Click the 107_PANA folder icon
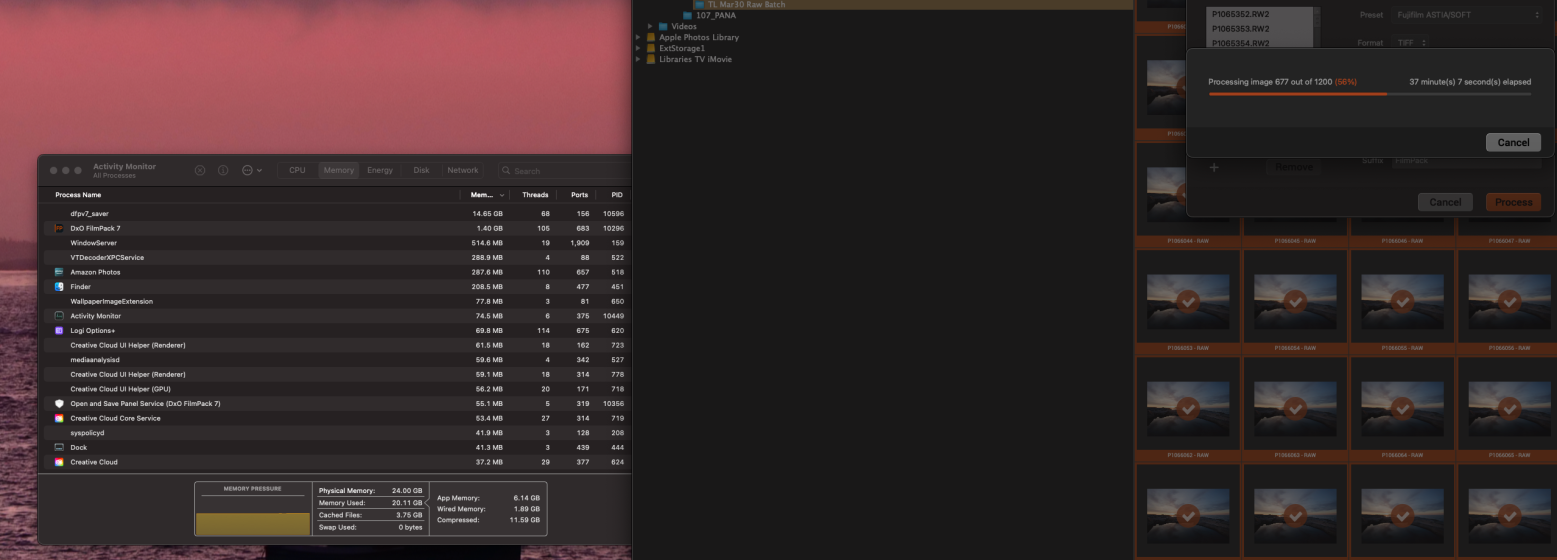The height and width of the screenshot is (560, 1557). click(x=688, y=15)
